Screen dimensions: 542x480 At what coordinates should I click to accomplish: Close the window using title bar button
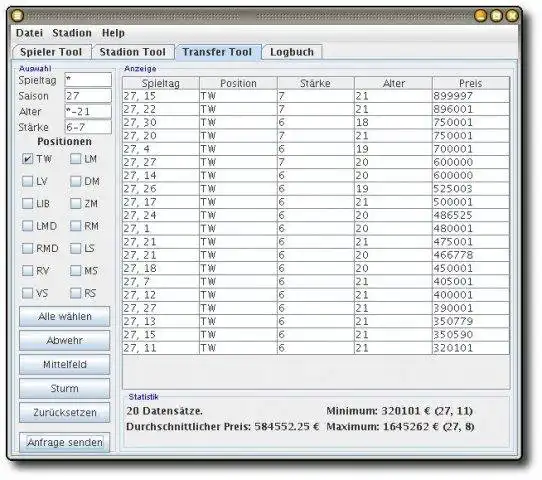(512, 15)
